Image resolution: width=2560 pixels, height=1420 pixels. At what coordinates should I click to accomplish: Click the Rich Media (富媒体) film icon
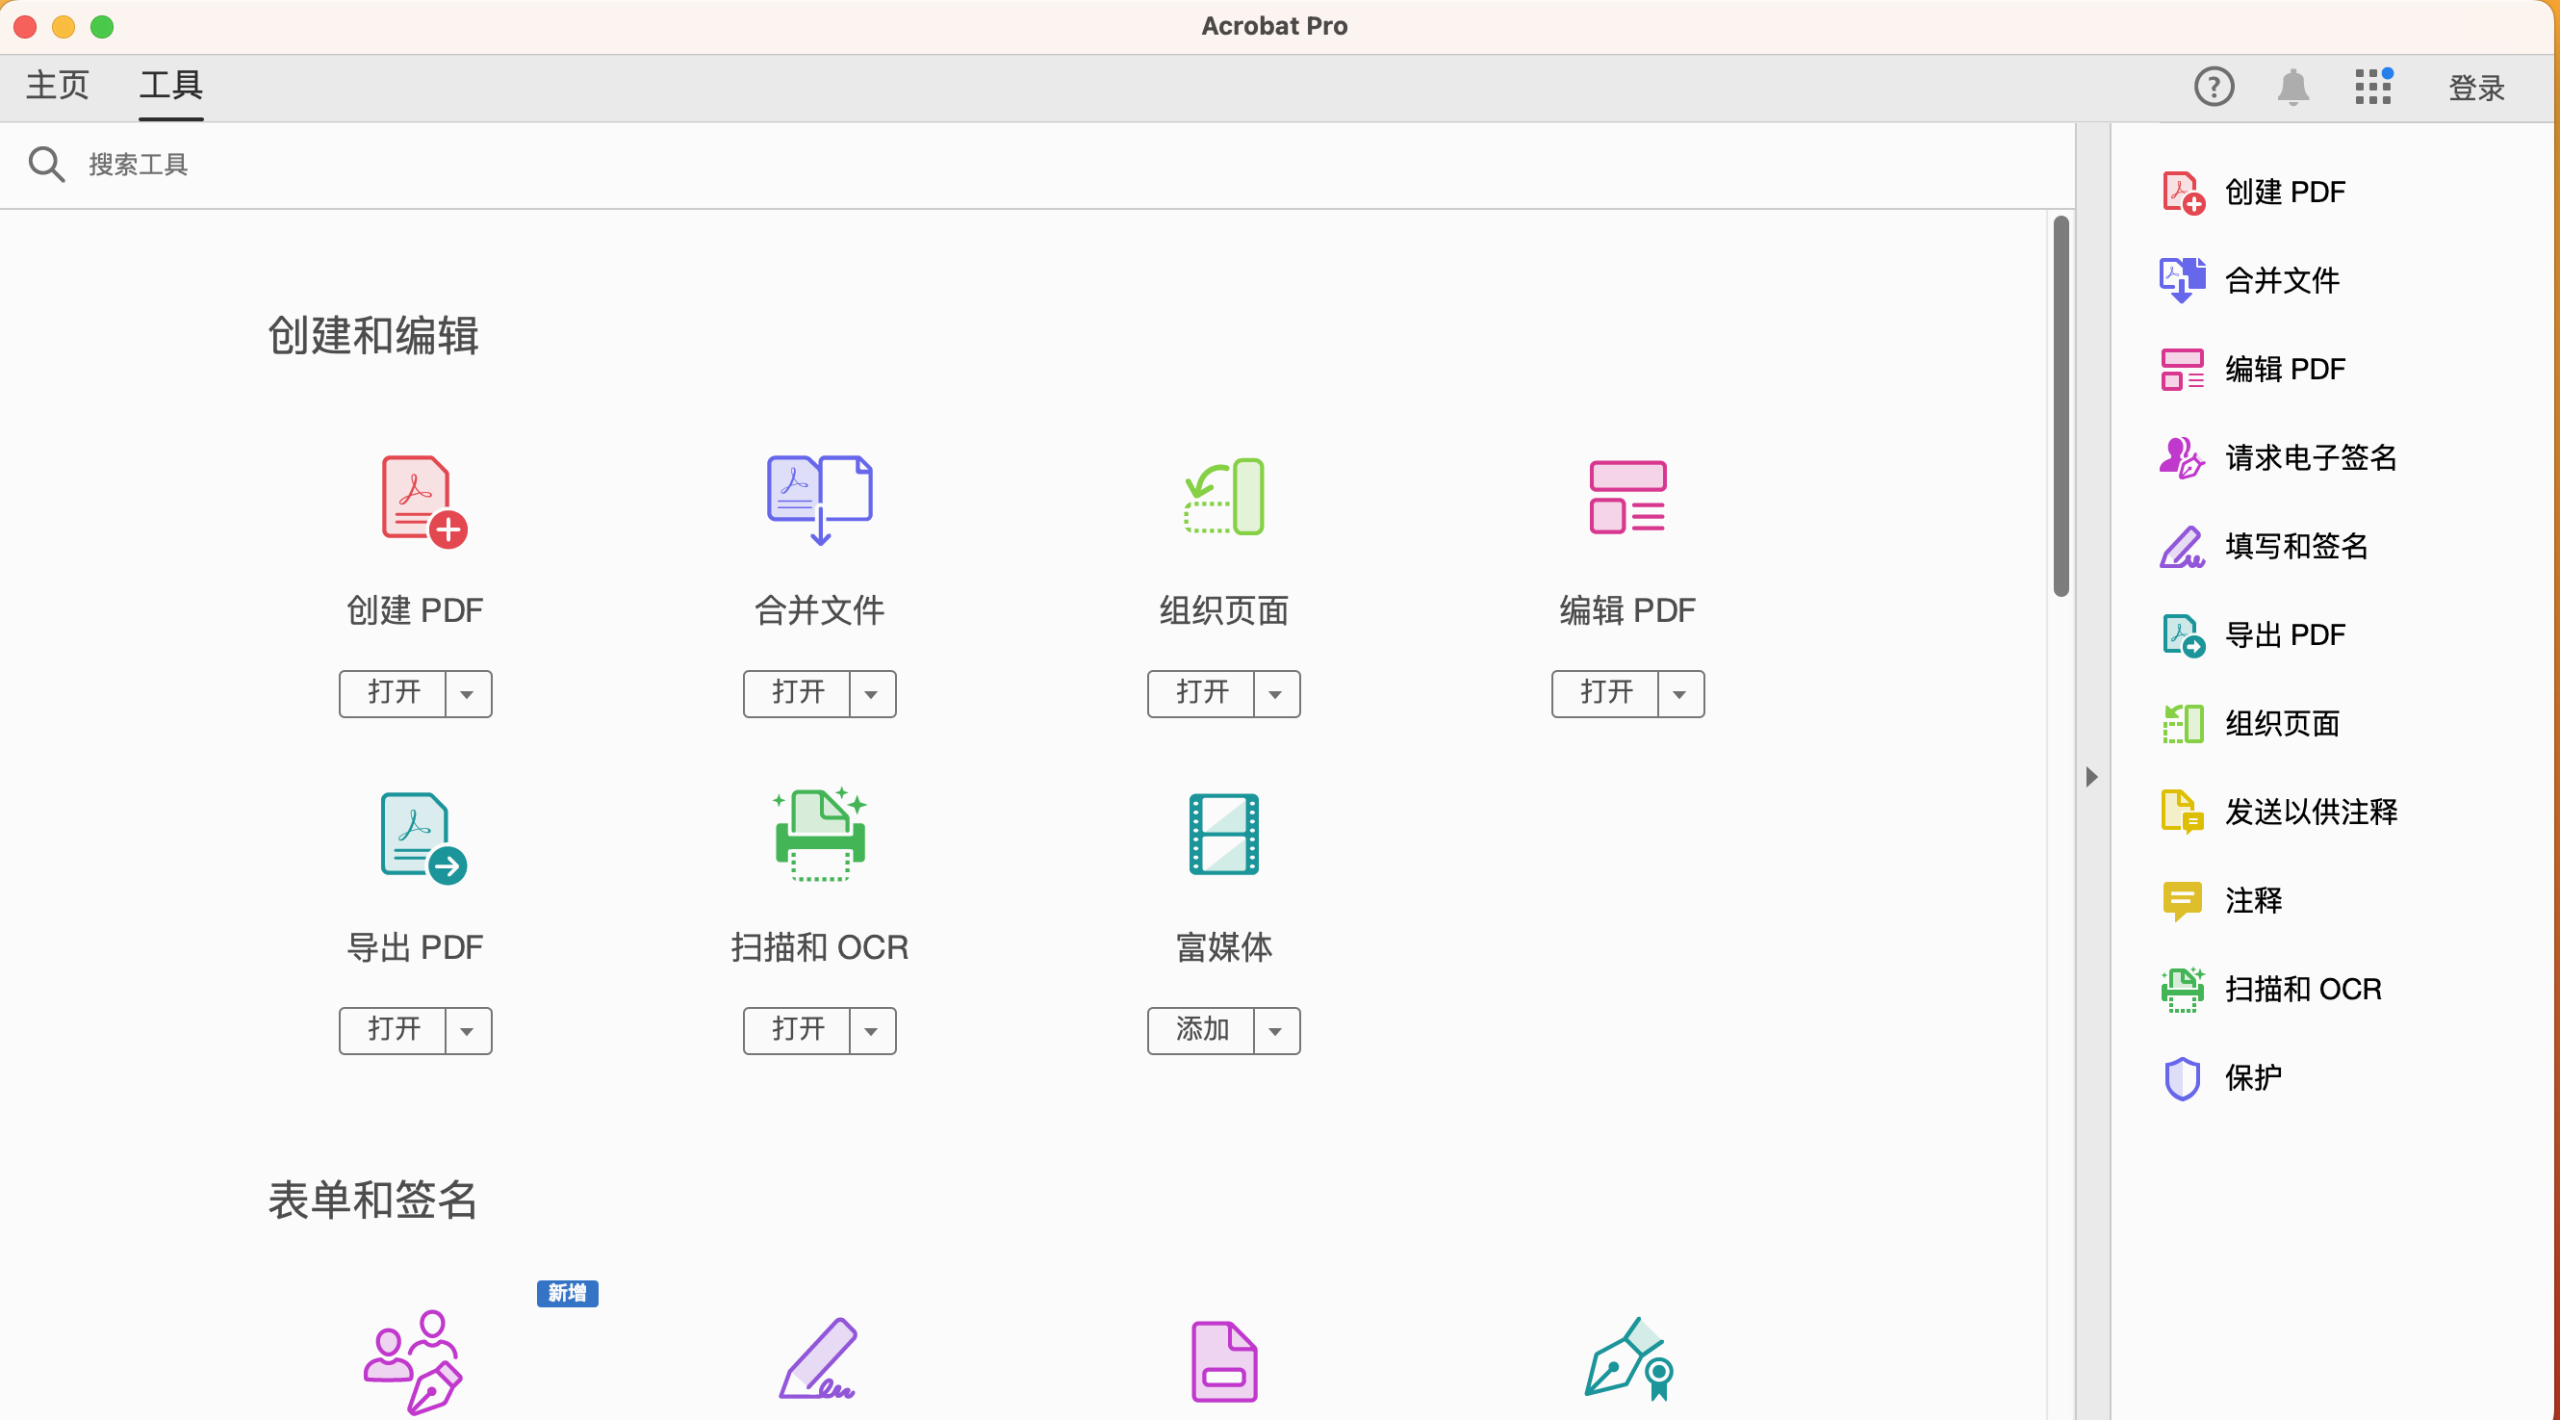(1223, 835)
